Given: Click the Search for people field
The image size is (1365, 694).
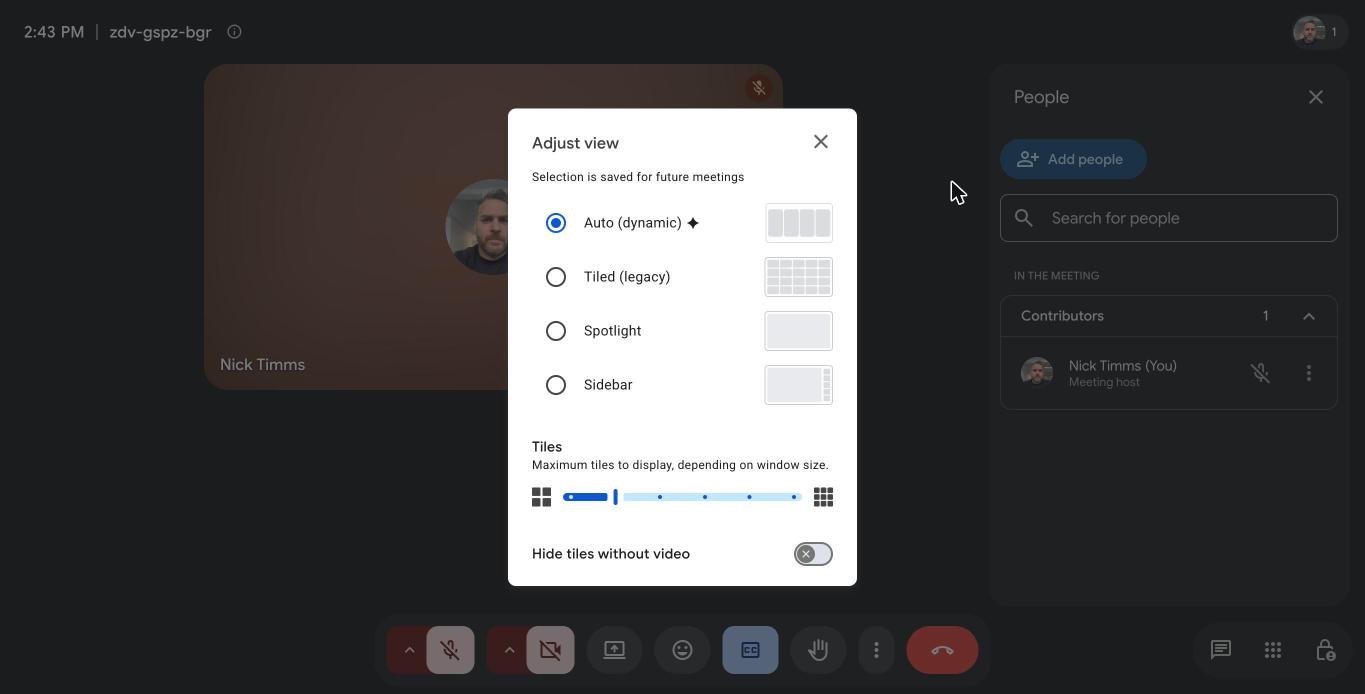Looking at the screenshot, I should pos(1169,218).
